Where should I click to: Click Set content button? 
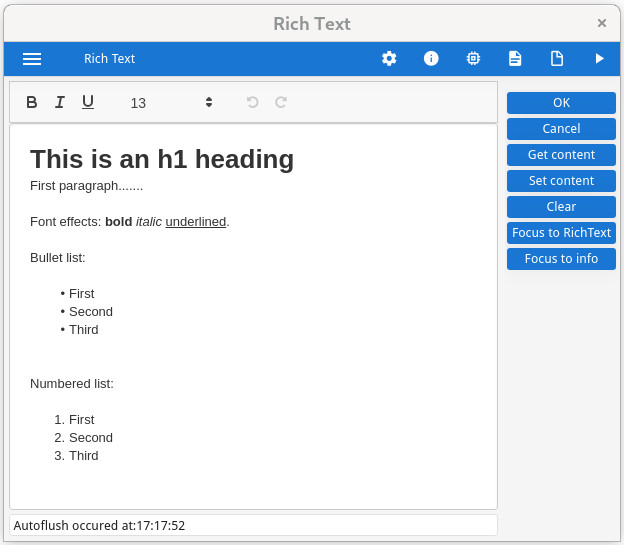point(561,181)
